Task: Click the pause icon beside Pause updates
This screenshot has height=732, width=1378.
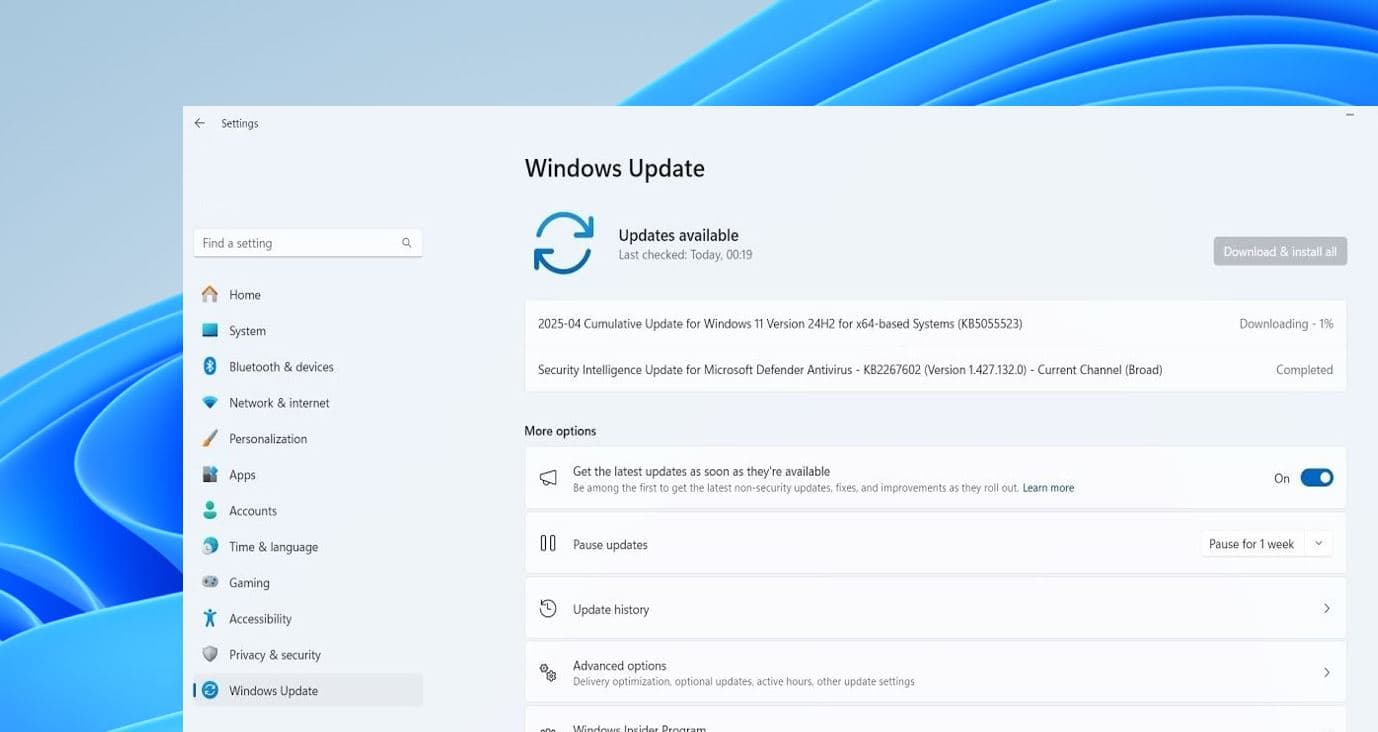Action: click(x=548, y=543)
